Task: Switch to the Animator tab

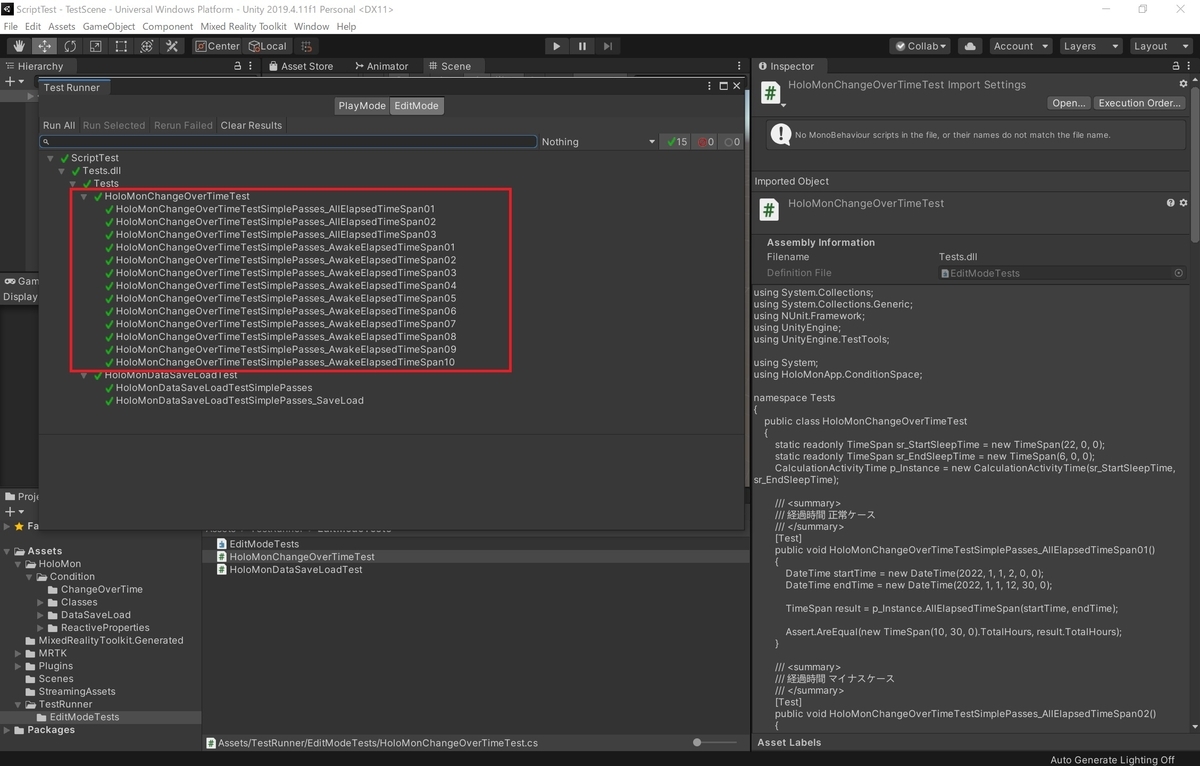Action: click(x=381, y=66)
